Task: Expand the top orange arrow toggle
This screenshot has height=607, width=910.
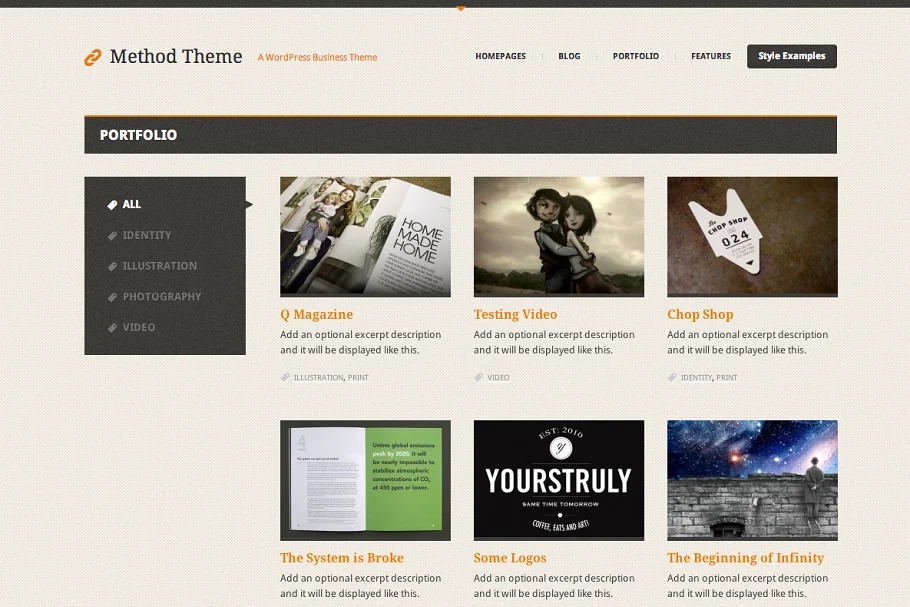Action: 460,8
